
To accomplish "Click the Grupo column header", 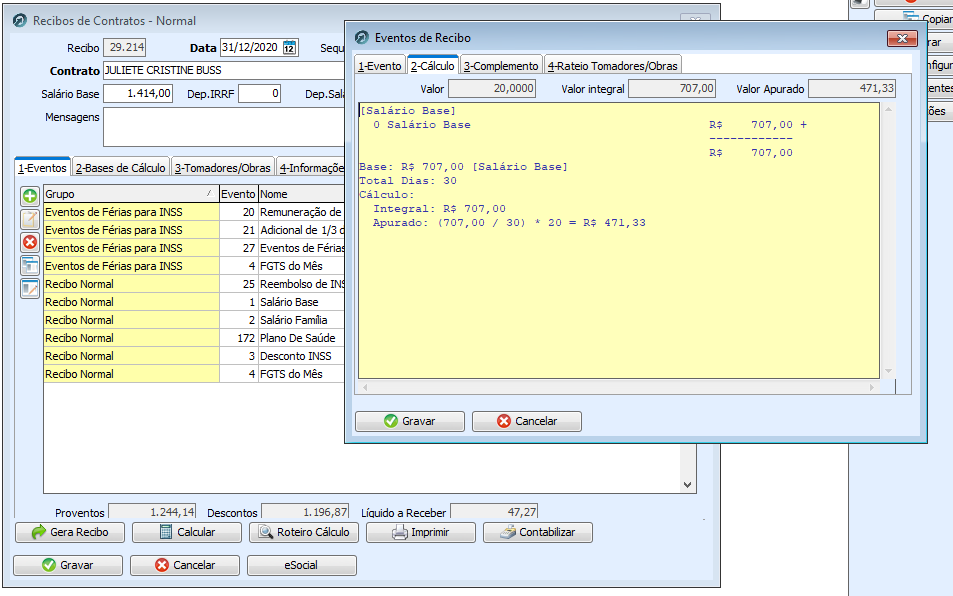I will pyautogui.click(x=131, y=194).
